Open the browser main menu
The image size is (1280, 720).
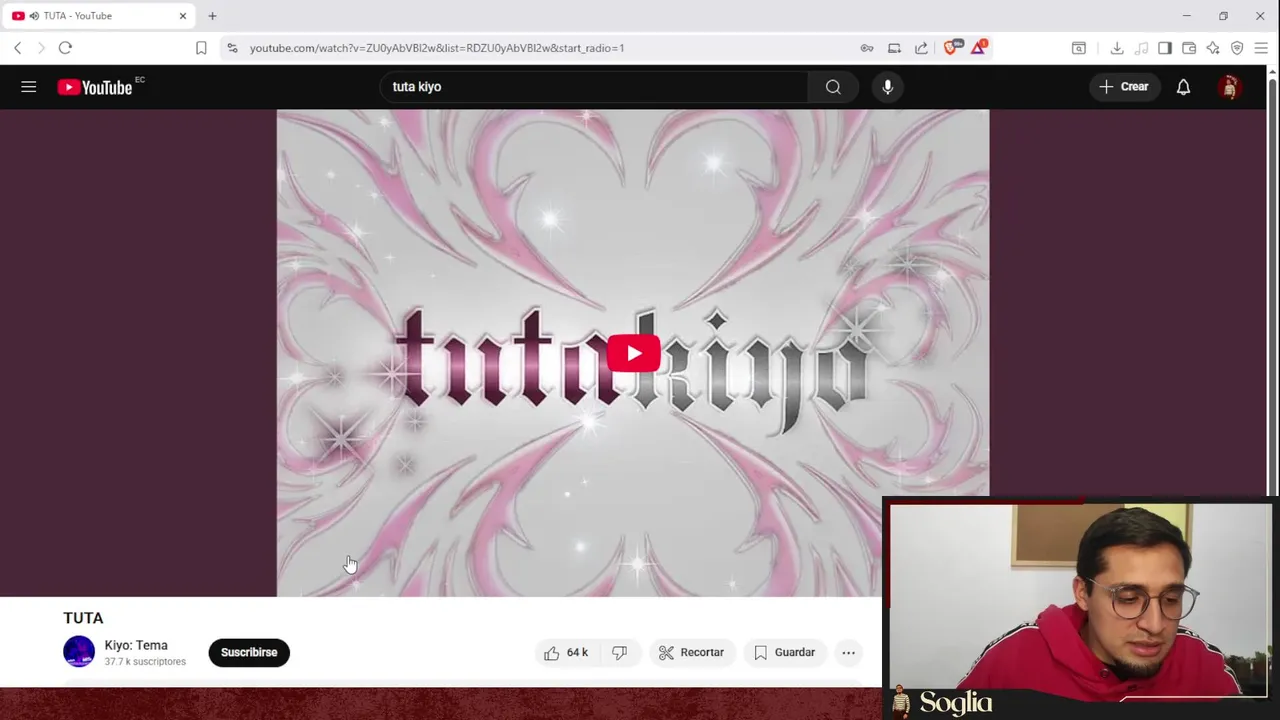click(x=1261, y=48)
